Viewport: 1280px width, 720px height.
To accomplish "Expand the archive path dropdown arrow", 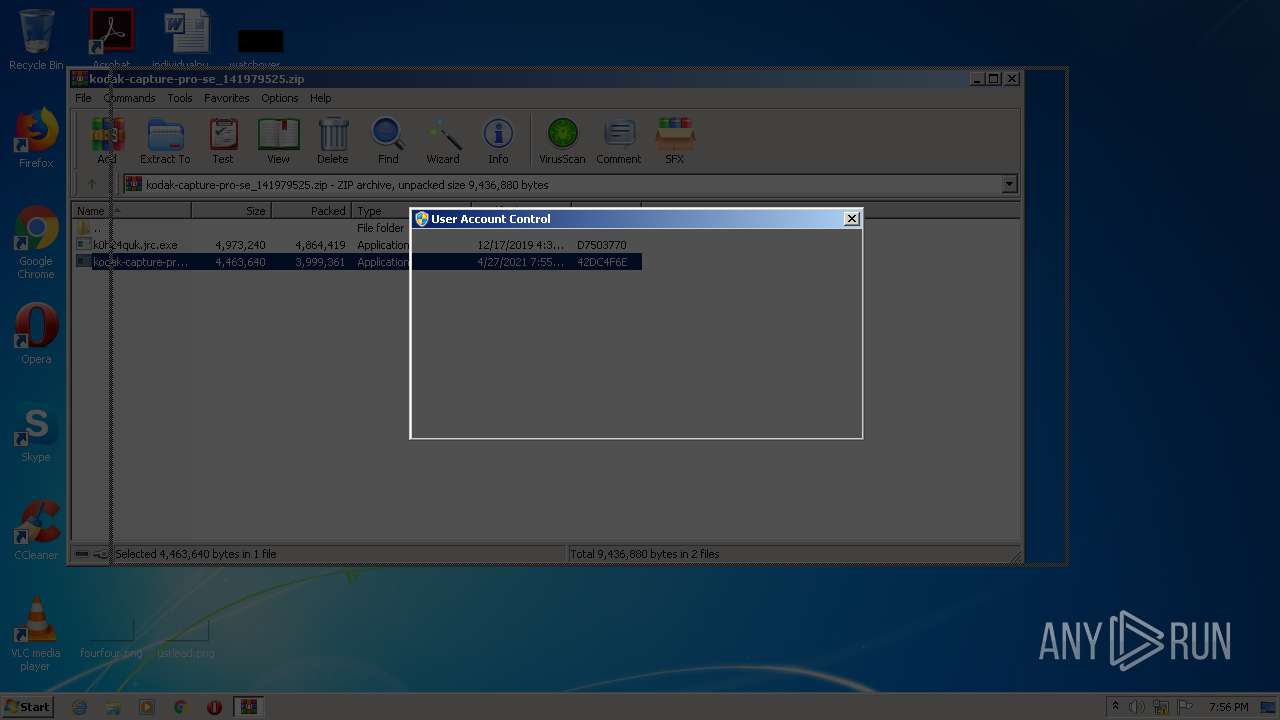I will coord(1009,184).
